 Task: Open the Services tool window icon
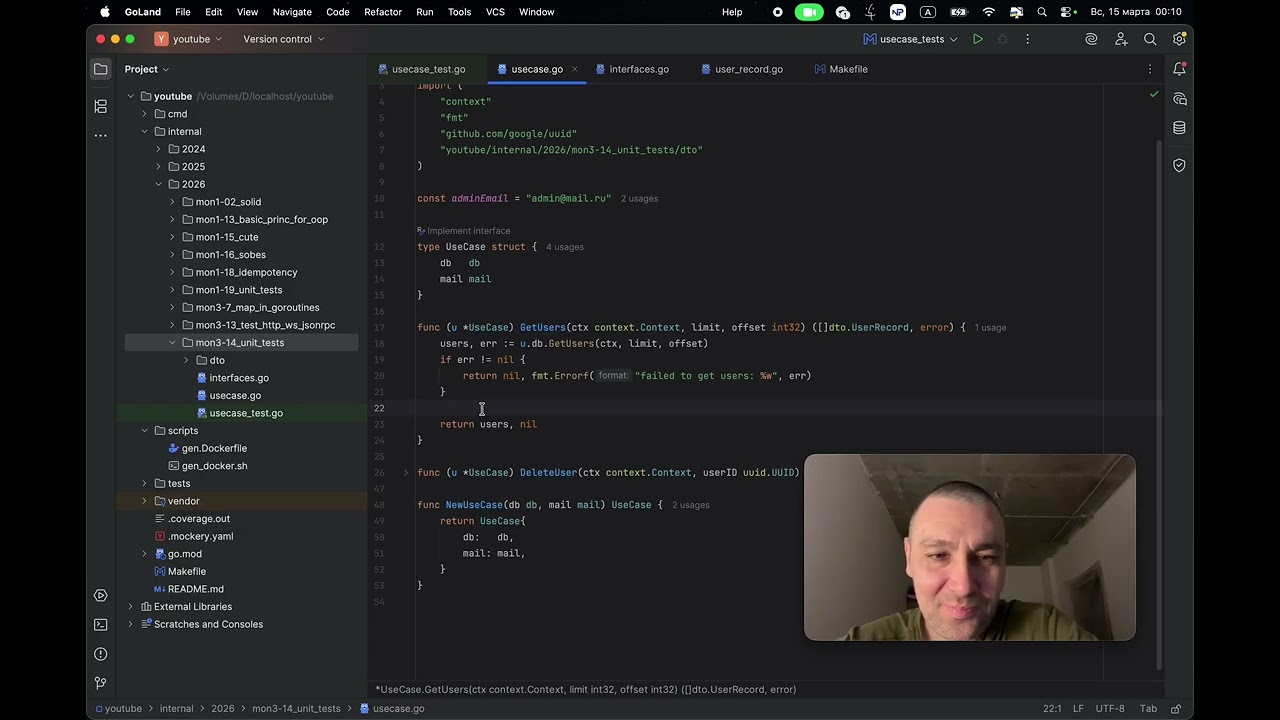pos(100,595)
